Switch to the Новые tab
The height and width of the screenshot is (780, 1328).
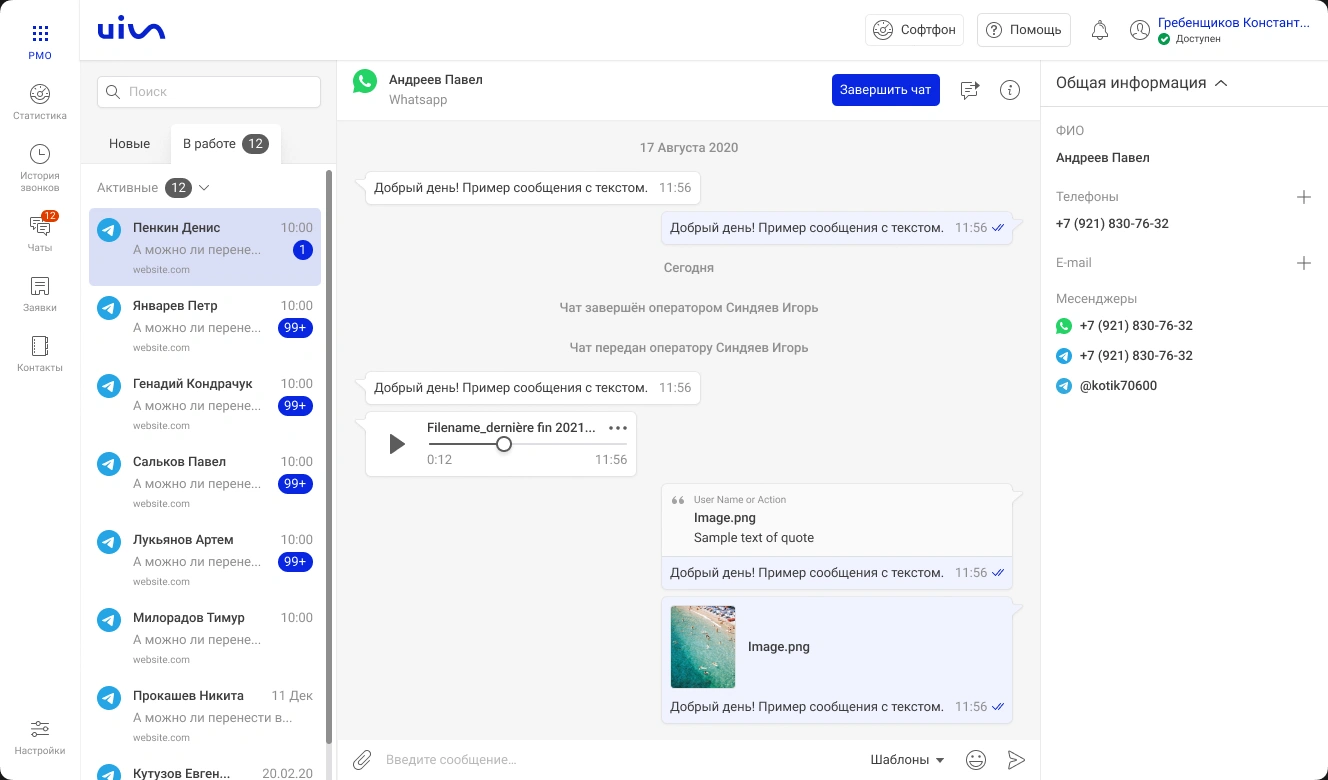point(129,144)
